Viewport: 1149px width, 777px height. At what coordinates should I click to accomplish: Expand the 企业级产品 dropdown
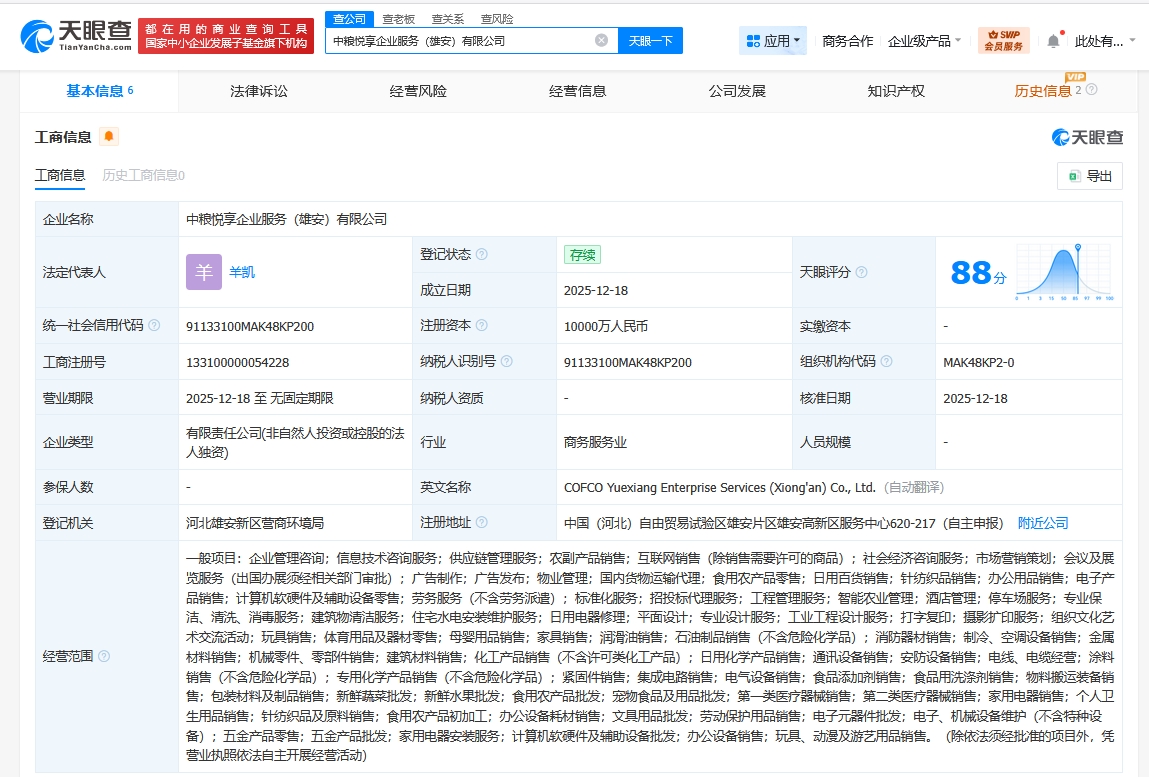coord(925,41)
